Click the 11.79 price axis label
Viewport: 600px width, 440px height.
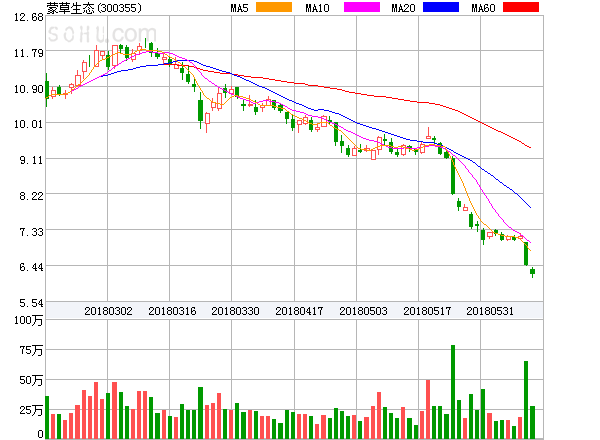point(29,53)
